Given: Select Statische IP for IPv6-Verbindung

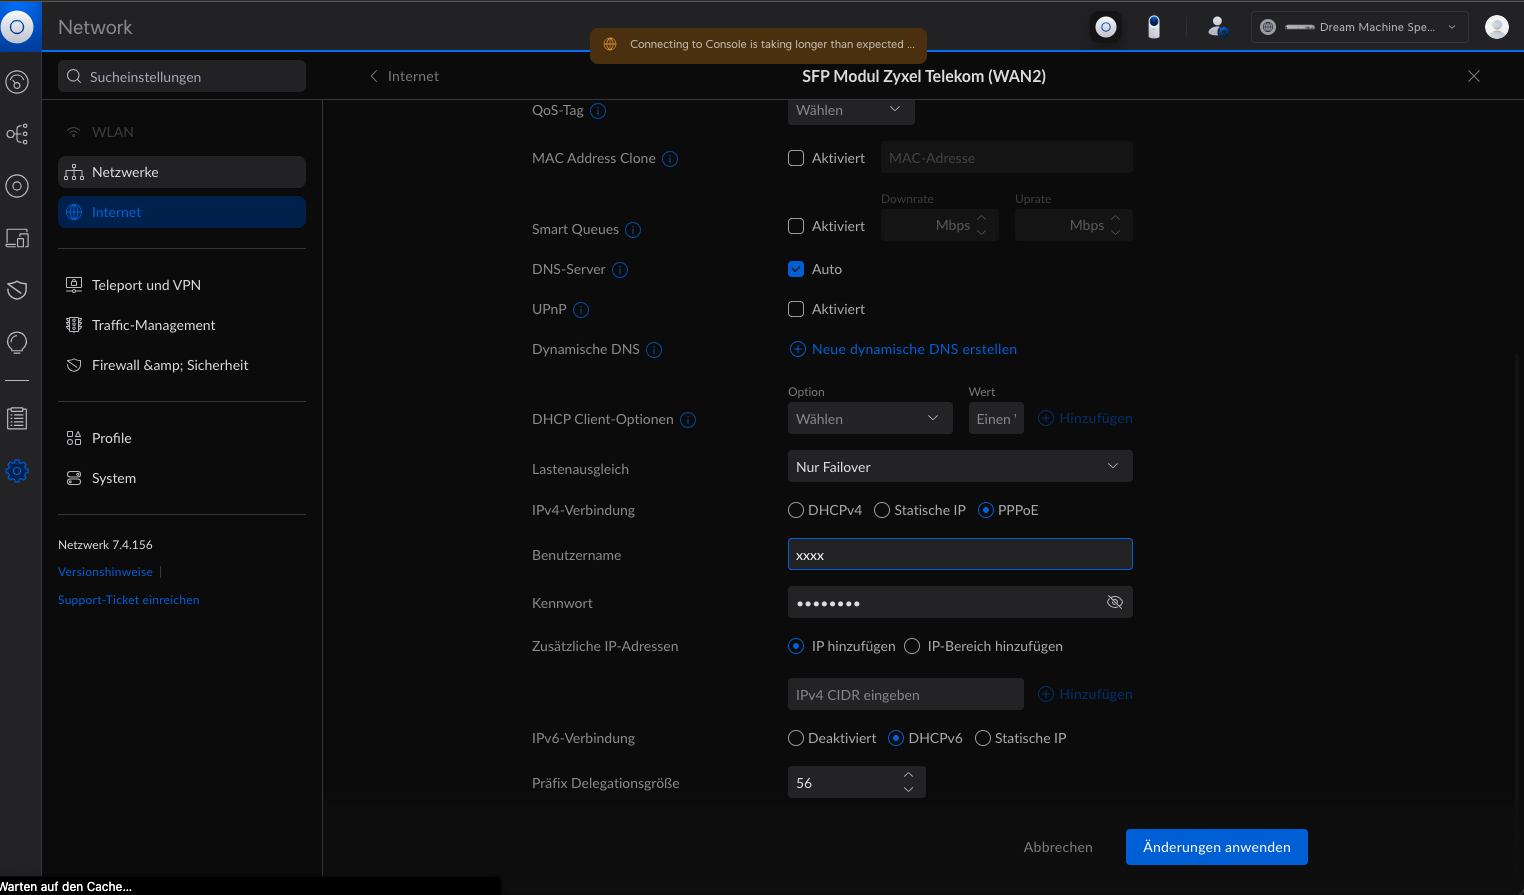Looking at the screenshot, I should coord(983,738).
